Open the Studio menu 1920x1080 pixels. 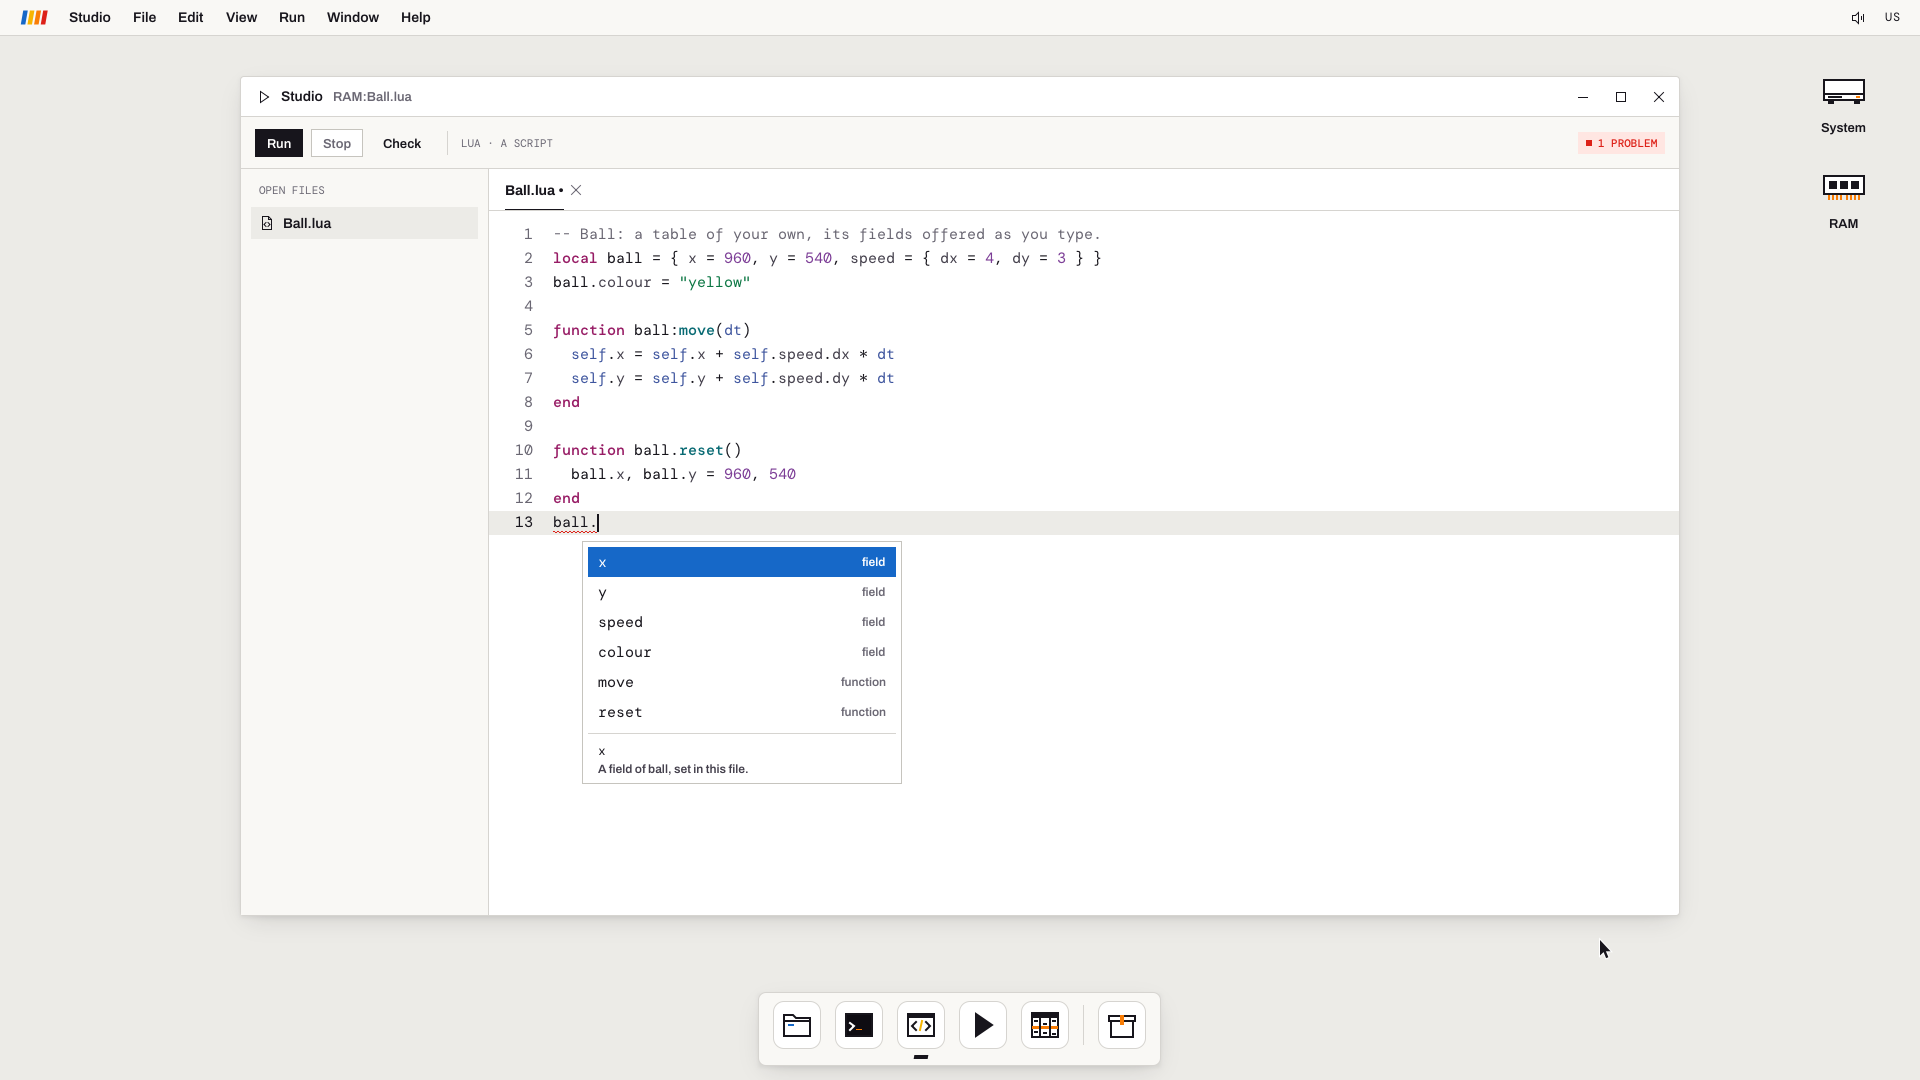pyautogui.click(x=90, y=18)
